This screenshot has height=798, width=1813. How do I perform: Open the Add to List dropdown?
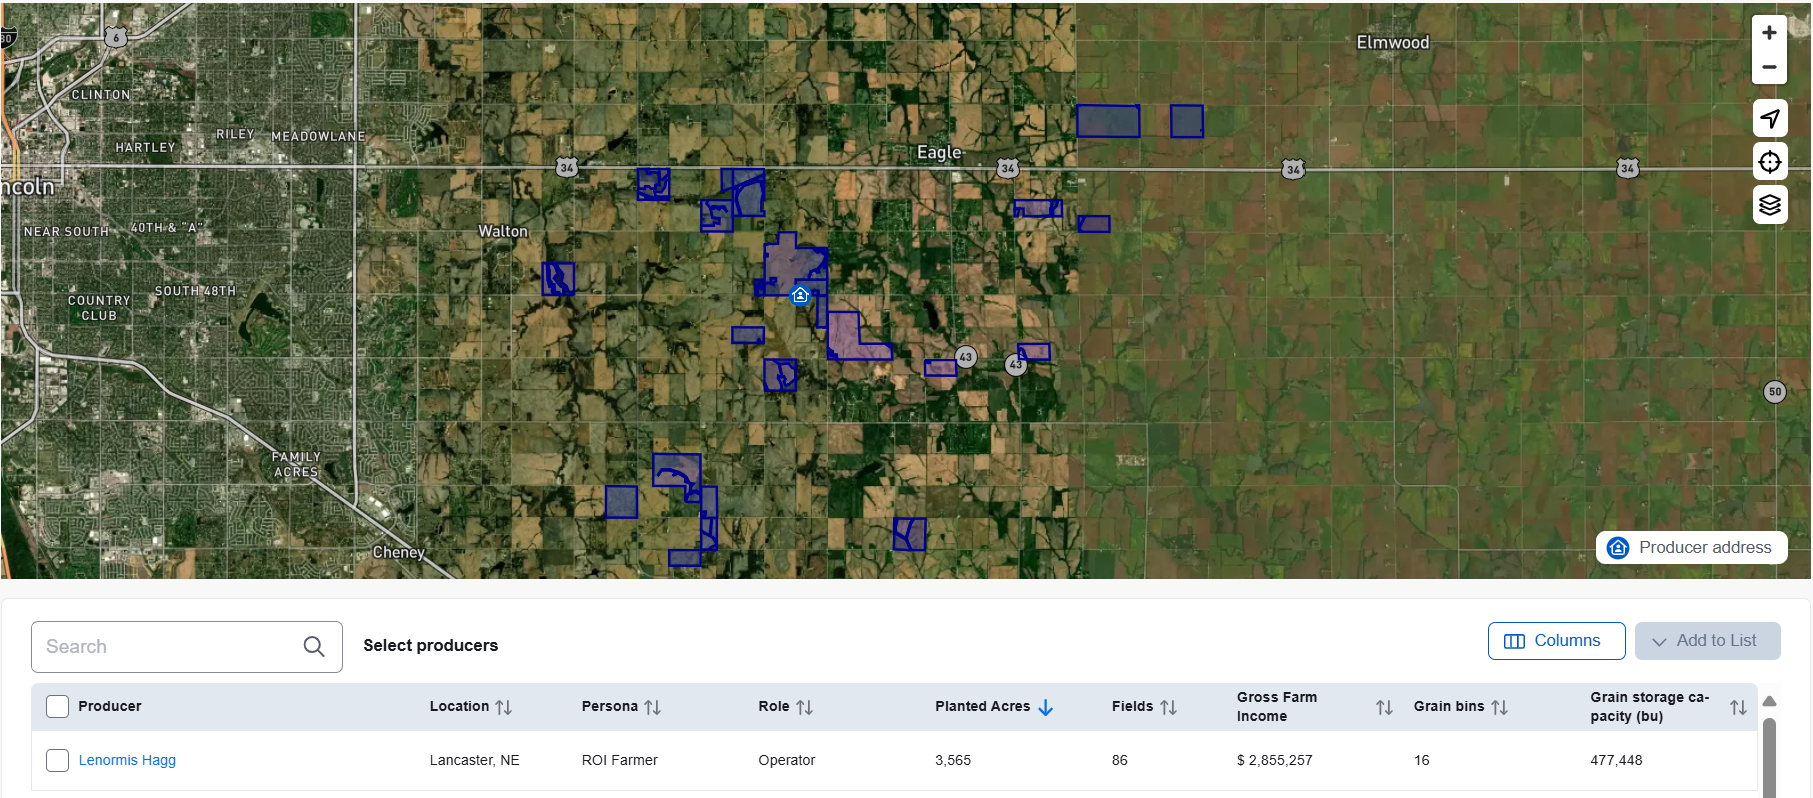[1707, 641]
